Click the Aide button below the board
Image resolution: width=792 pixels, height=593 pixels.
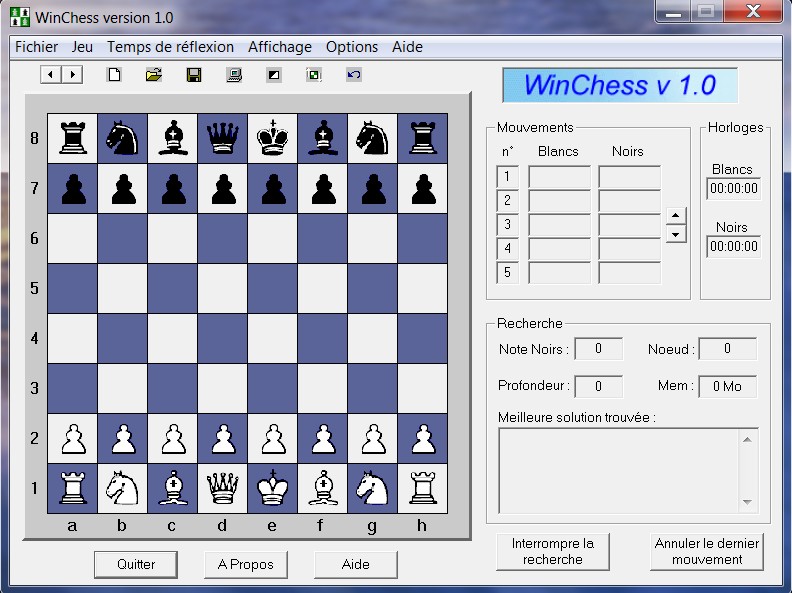point(356,564)
